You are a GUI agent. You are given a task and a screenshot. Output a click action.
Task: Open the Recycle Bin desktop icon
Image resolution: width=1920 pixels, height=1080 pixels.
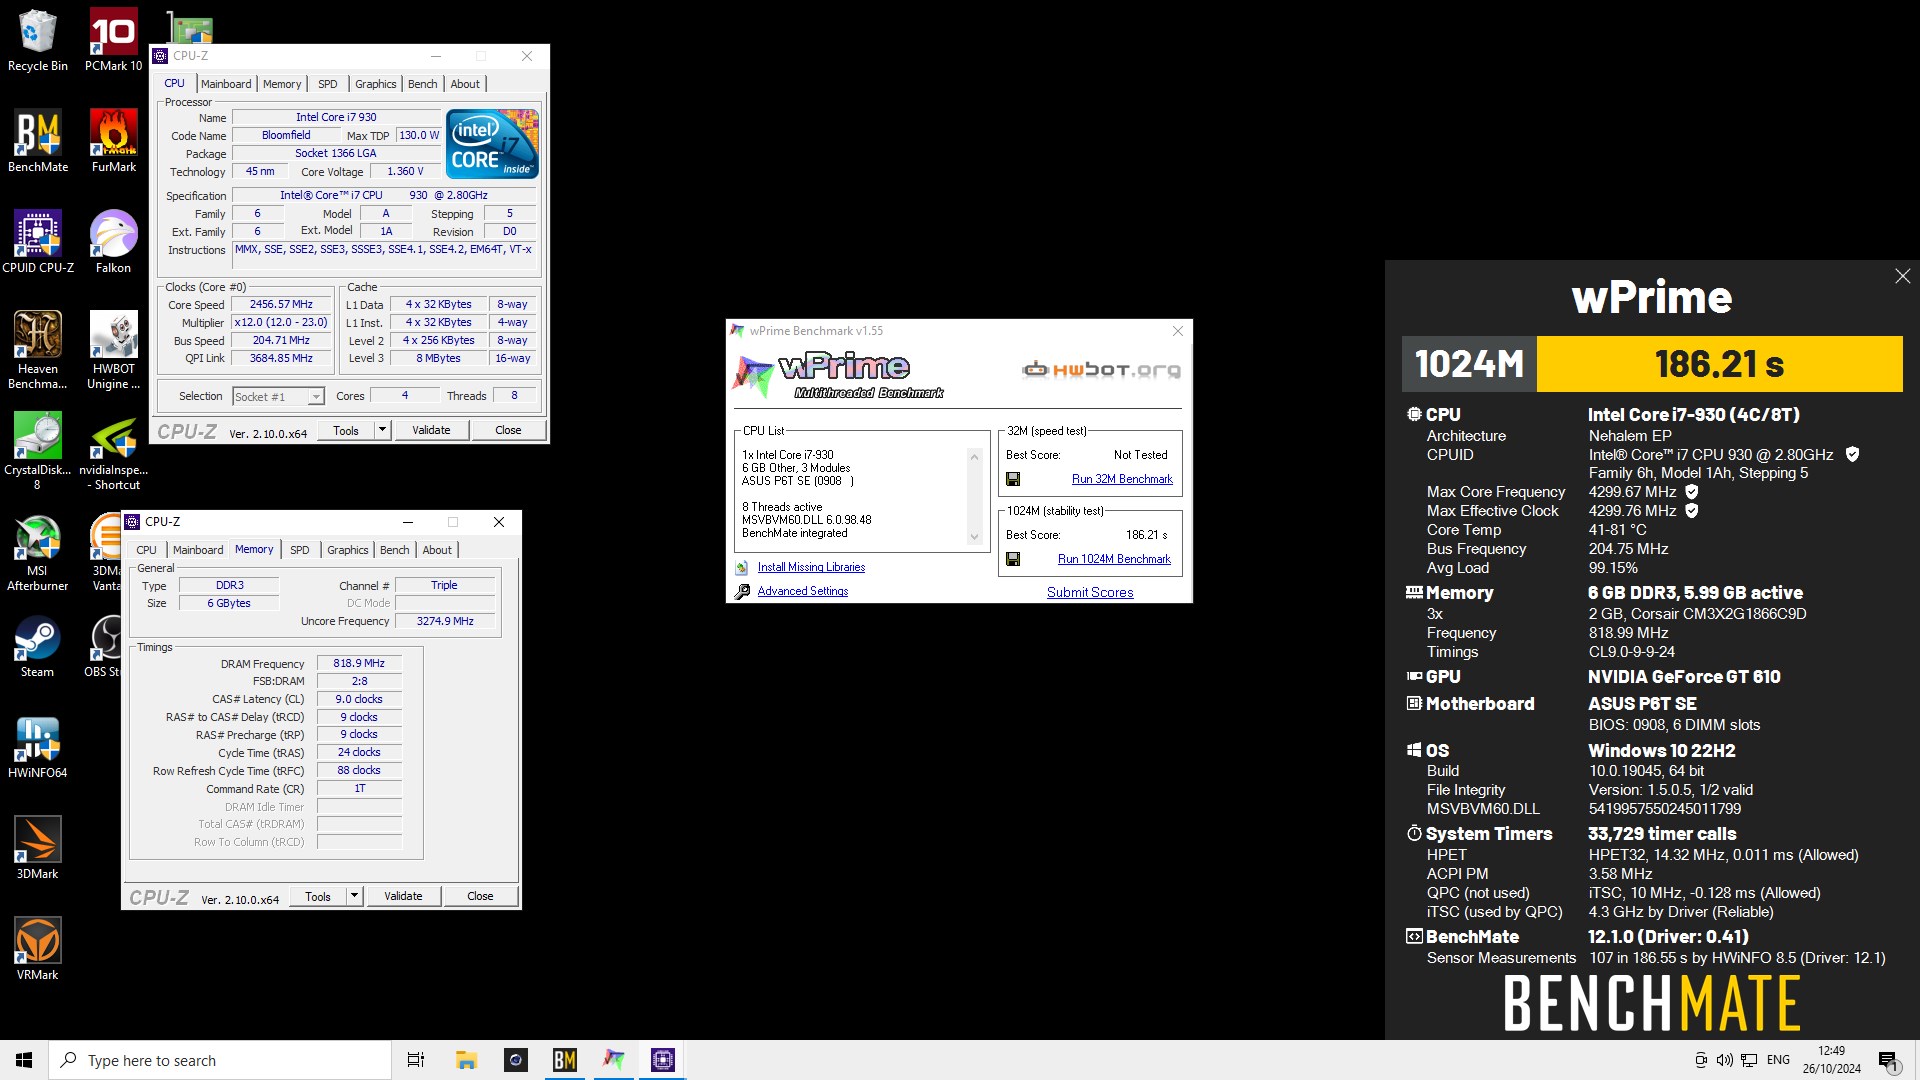click(38, 40)
